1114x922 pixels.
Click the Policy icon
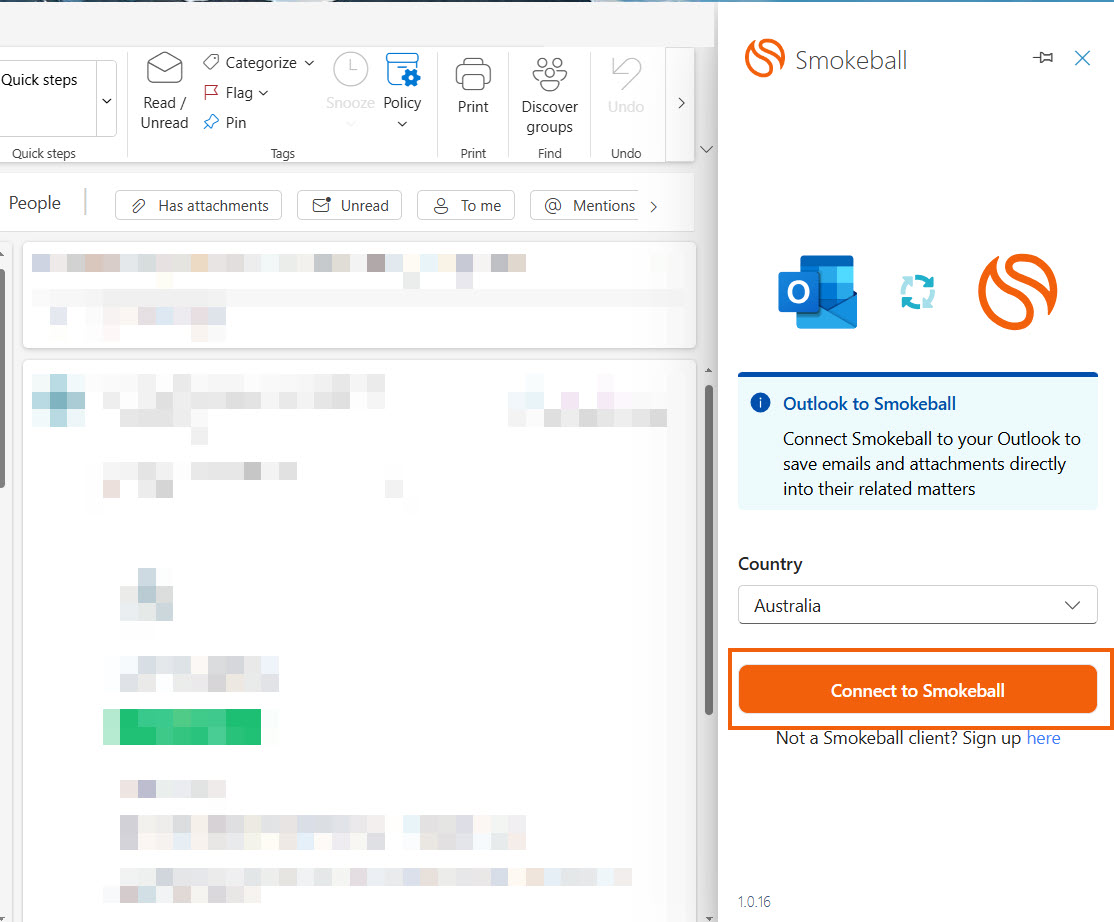click(402, 70)
